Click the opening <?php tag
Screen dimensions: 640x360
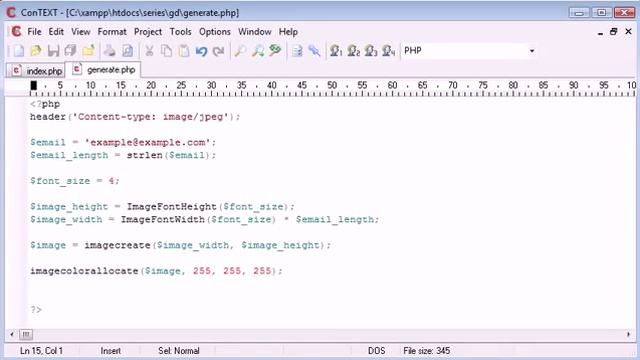[x=45, y=104]
